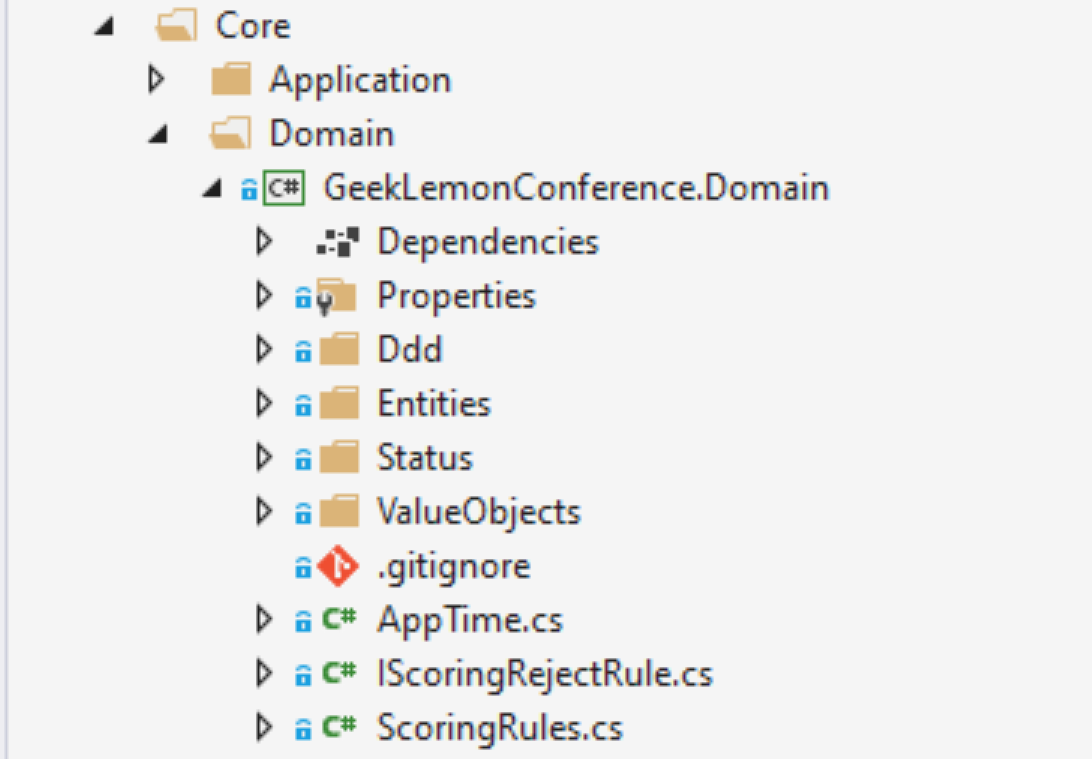Click the source control lock icon beside Entities
The width and height of the screenshot is (1092, 759).
[303, 405]
